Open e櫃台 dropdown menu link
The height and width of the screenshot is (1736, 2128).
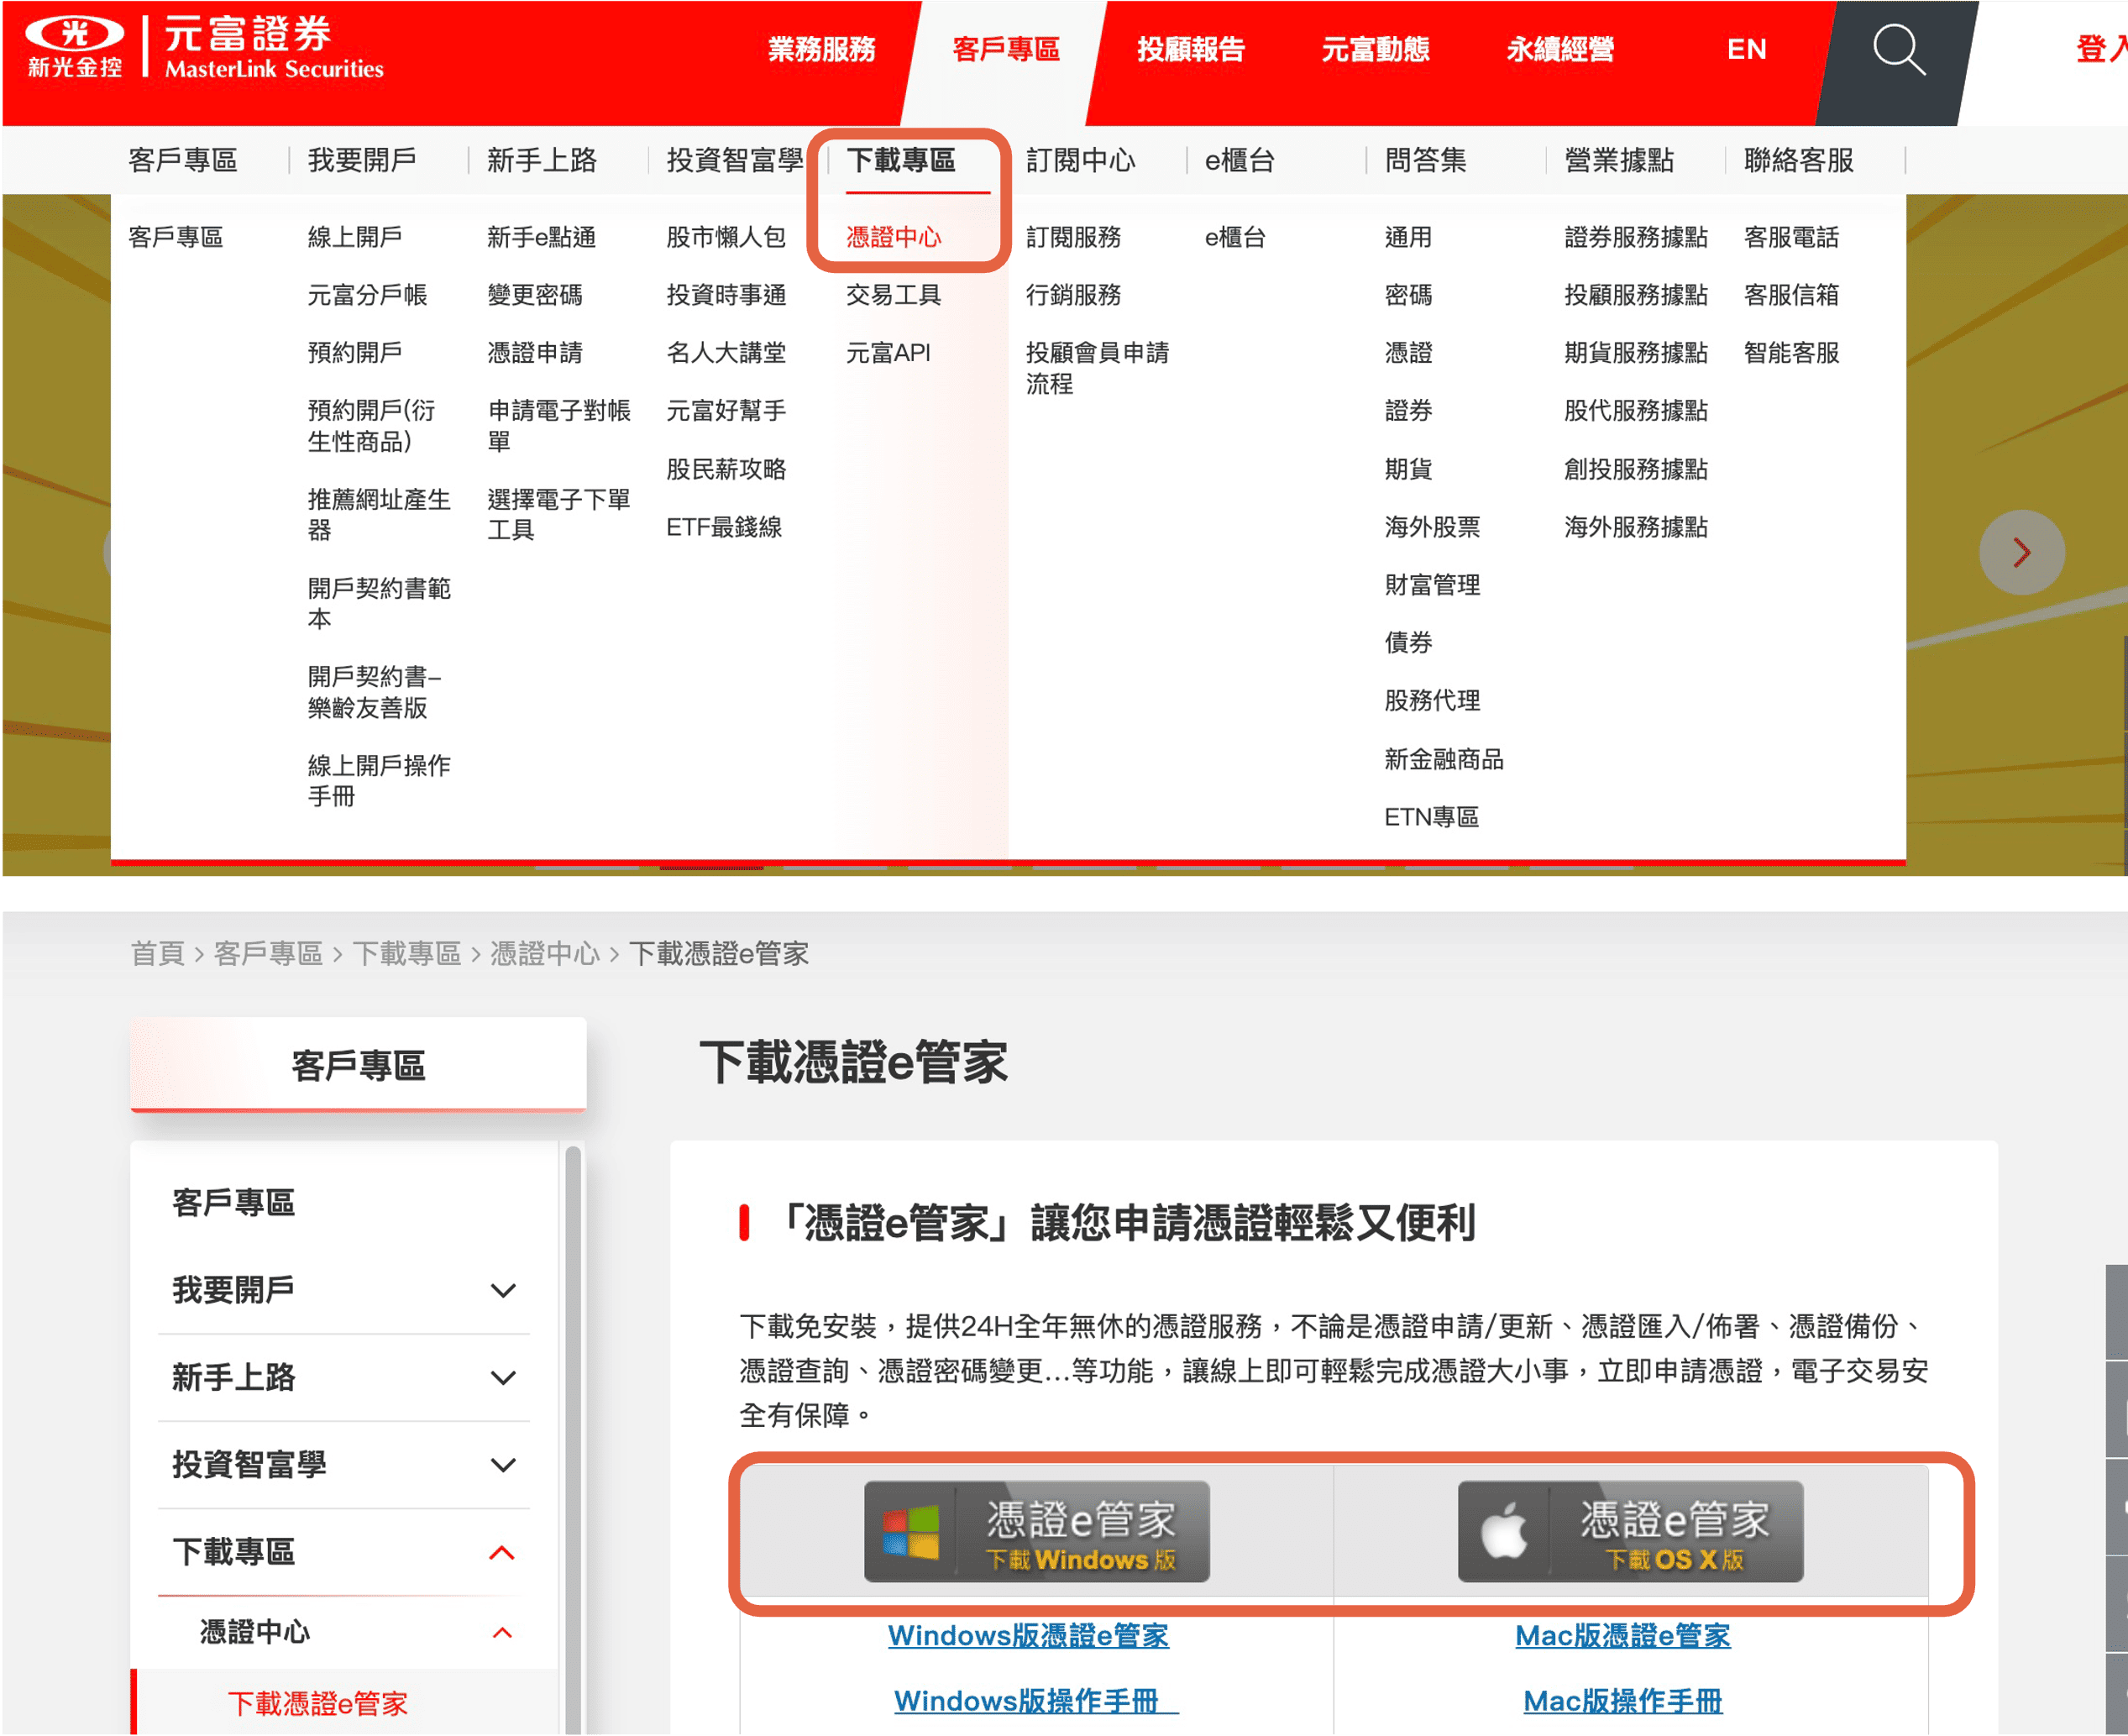pyautogui.click(x=1235, y=237)
